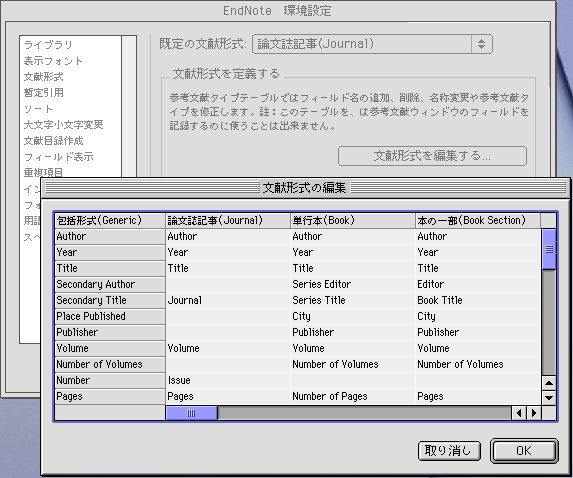Viewport: 573px width, 478px height.
Task: Click the Book Title cell
Action: pyautogui.click(x=478, y=300)
